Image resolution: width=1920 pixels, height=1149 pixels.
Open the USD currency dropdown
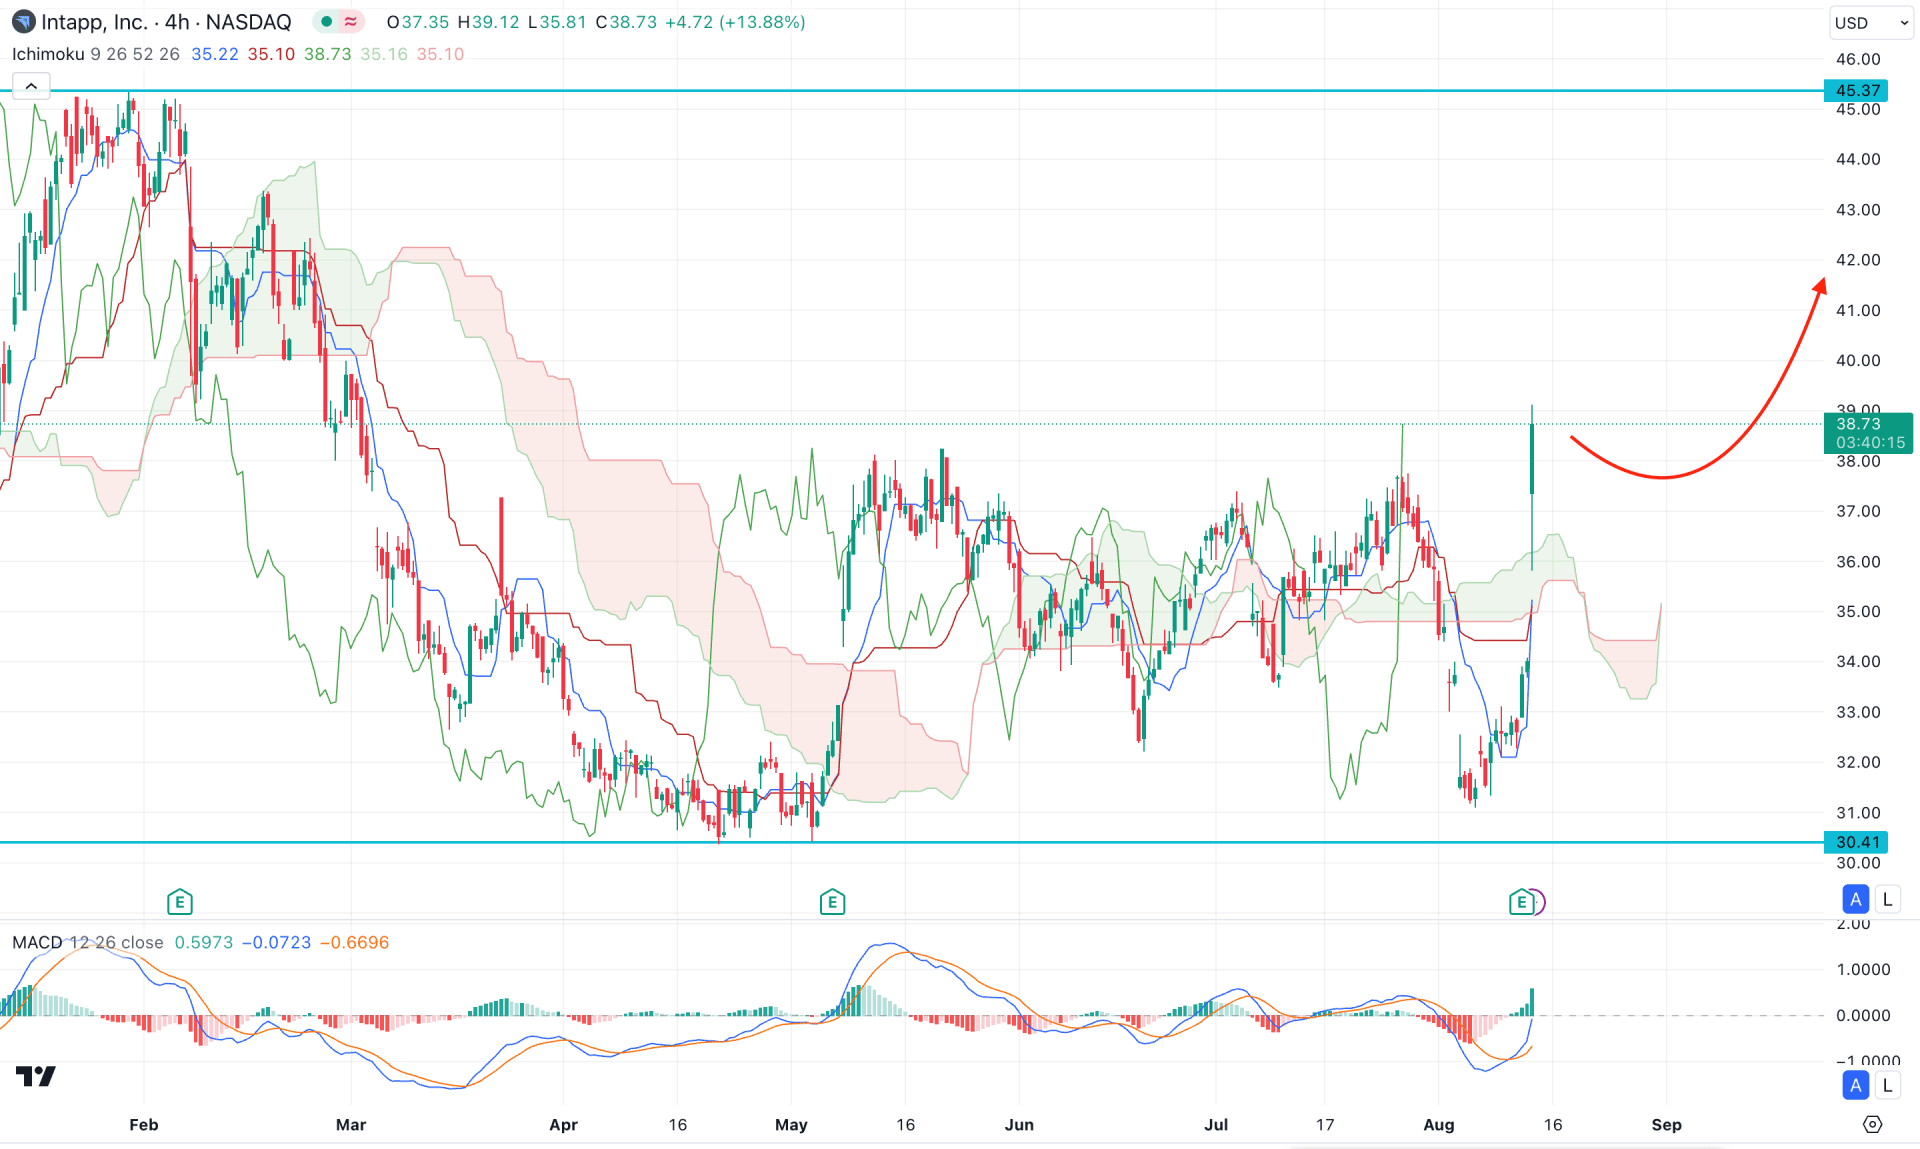[x=1871, y=22]
